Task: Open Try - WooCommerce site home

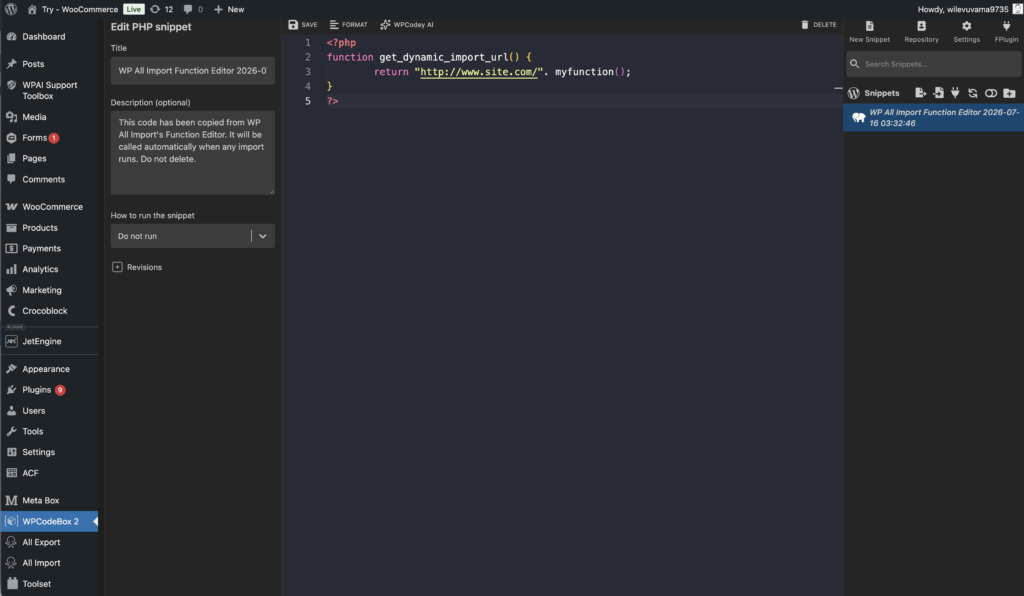Action: pyautogui.click(x=73, y=9)
